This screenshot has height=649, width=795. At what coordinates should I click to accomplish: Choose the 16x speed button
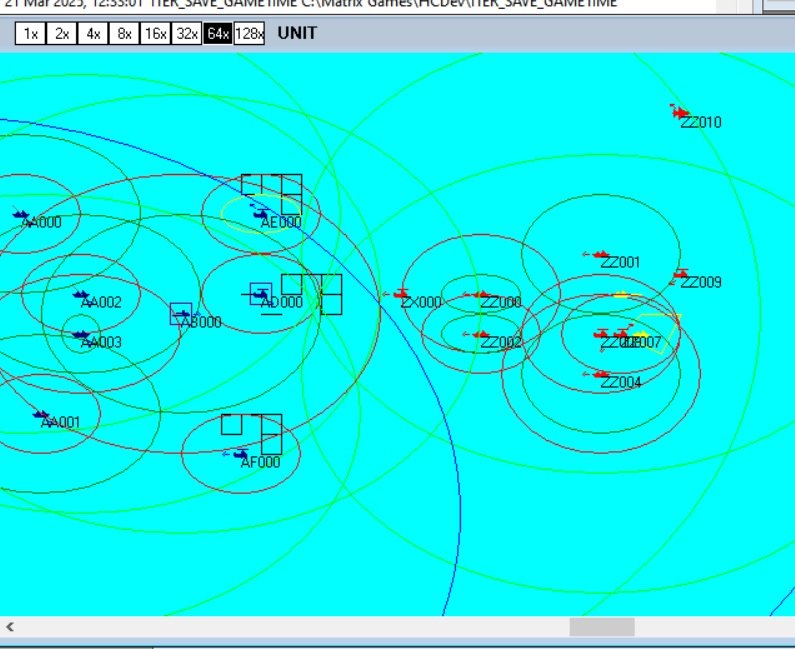coord(155,34)
